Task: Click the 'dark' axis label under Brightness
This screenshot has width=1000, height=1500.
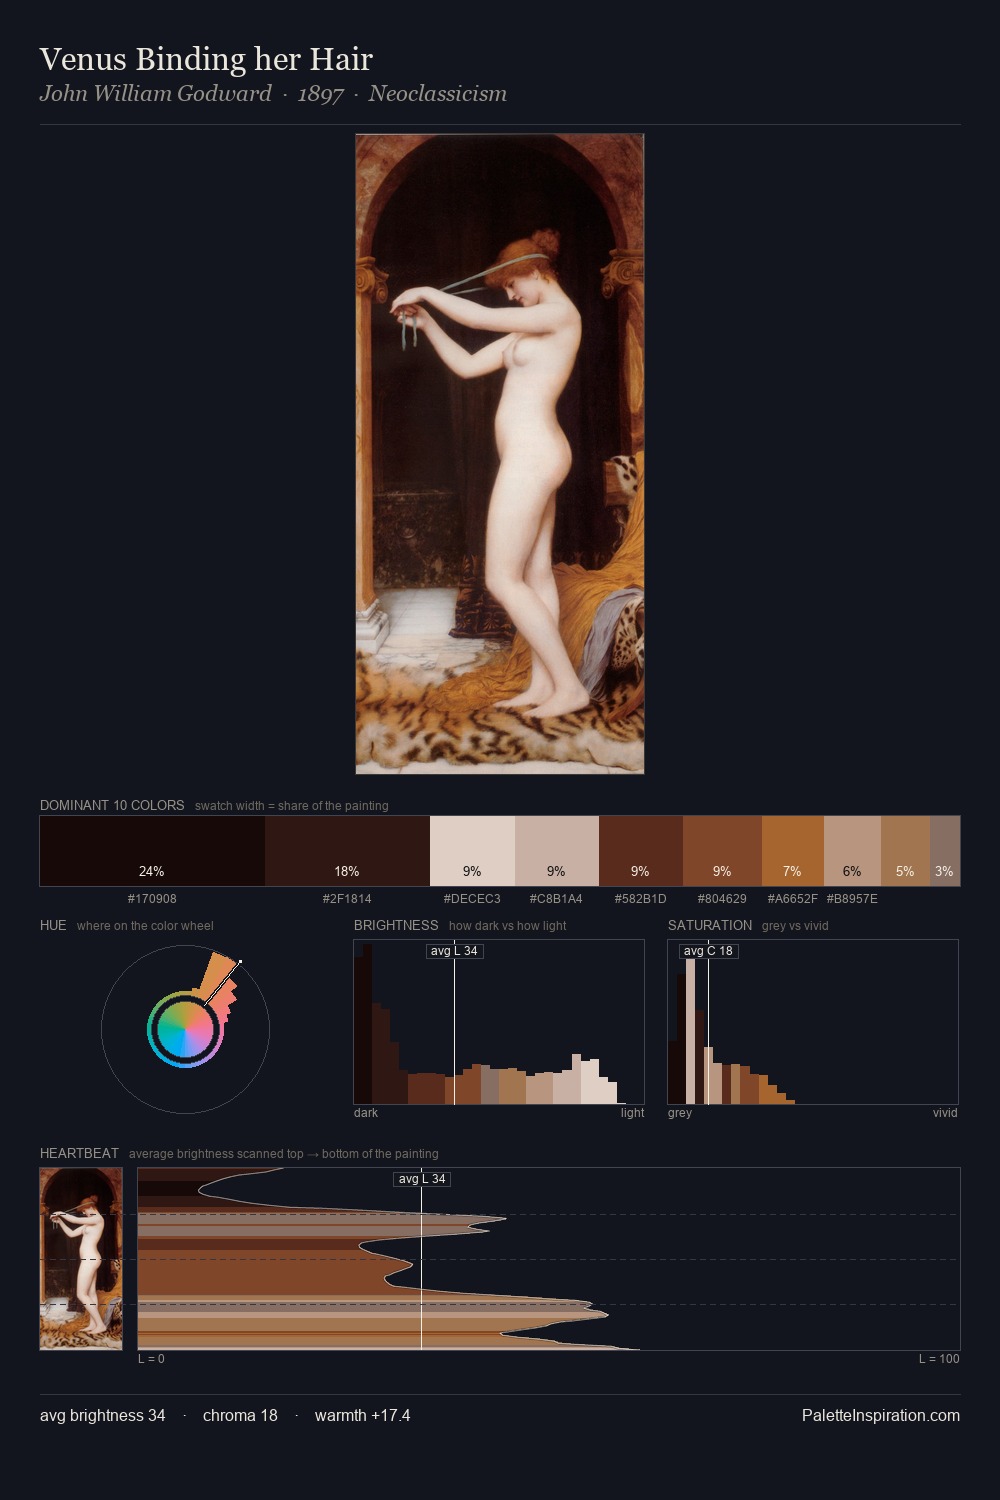Action: 366,1113
